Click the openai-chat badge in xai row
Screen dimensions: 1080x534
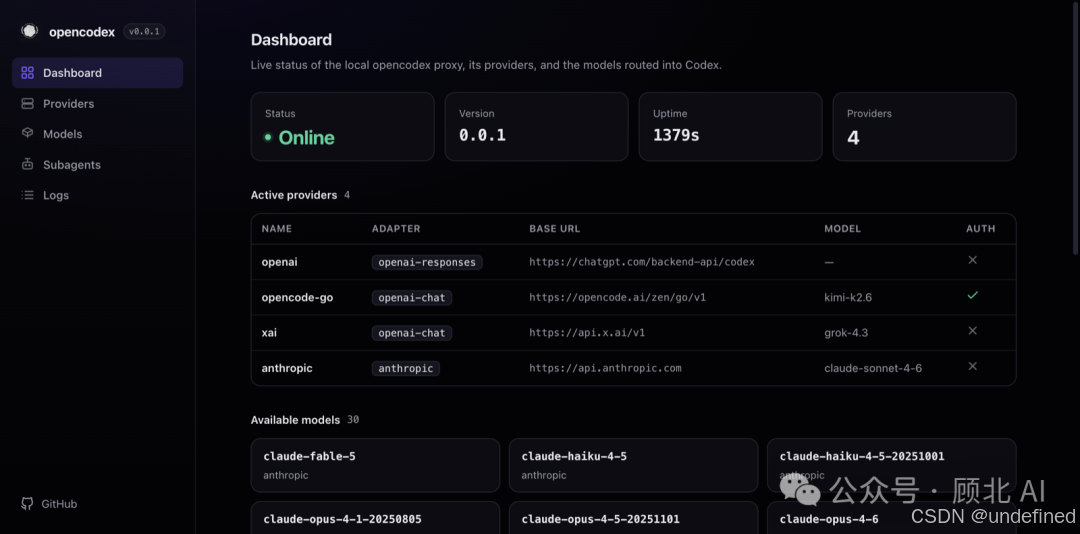412,333
